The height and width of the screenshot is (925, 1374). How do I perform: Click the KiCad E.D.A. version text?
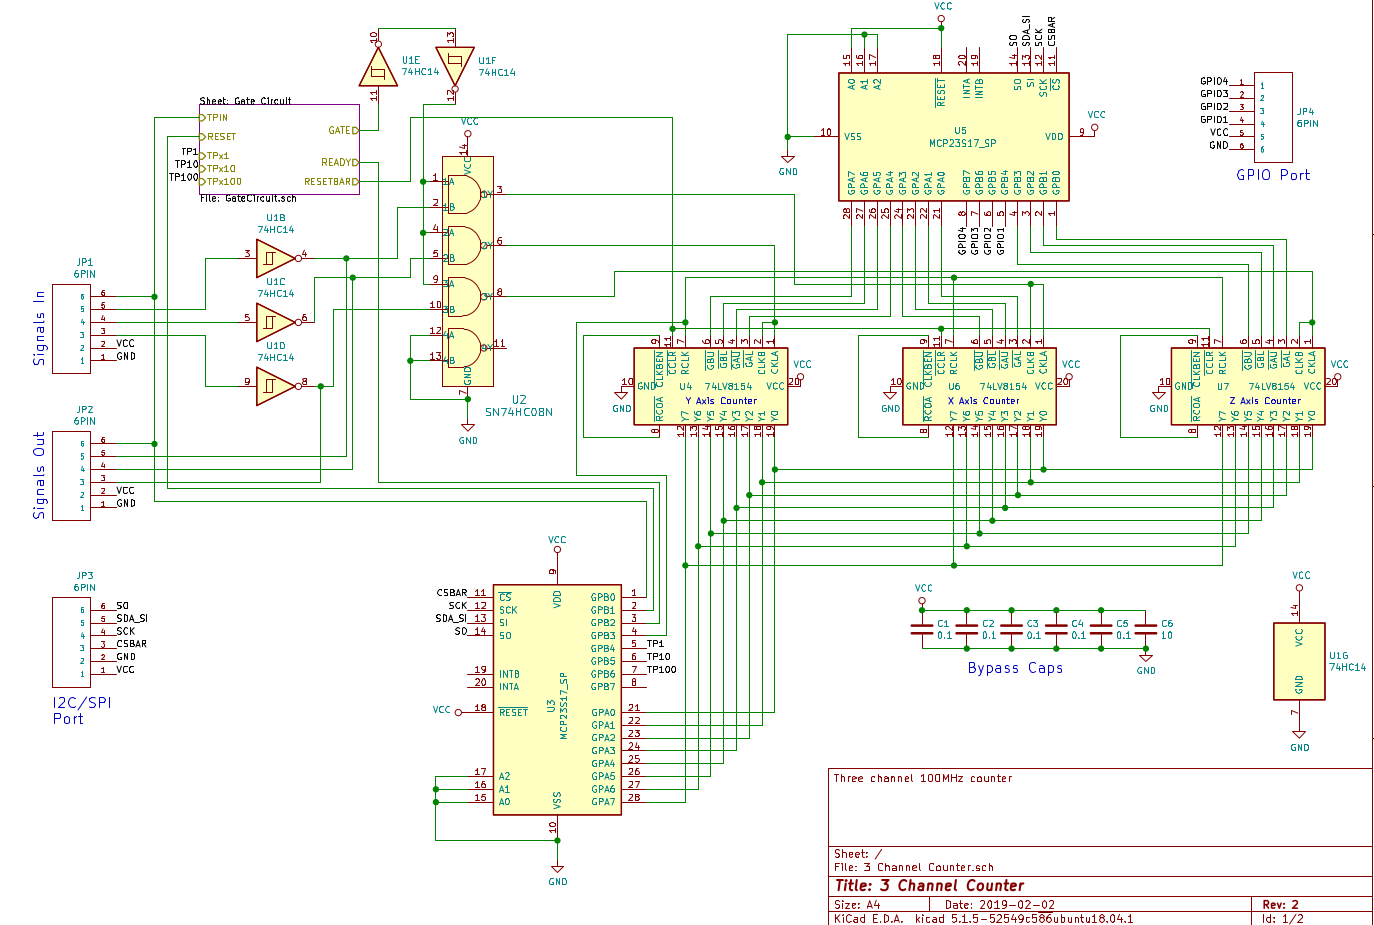984,918
